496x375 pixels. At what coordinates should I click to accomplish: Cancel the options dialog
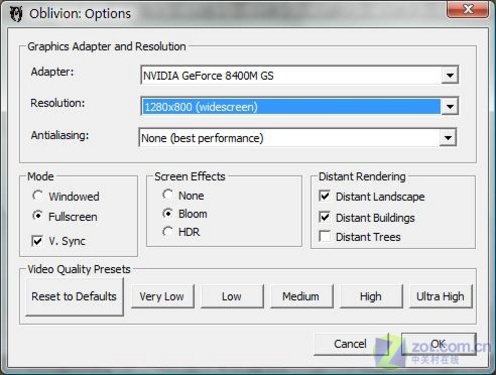tap(351, 344)
